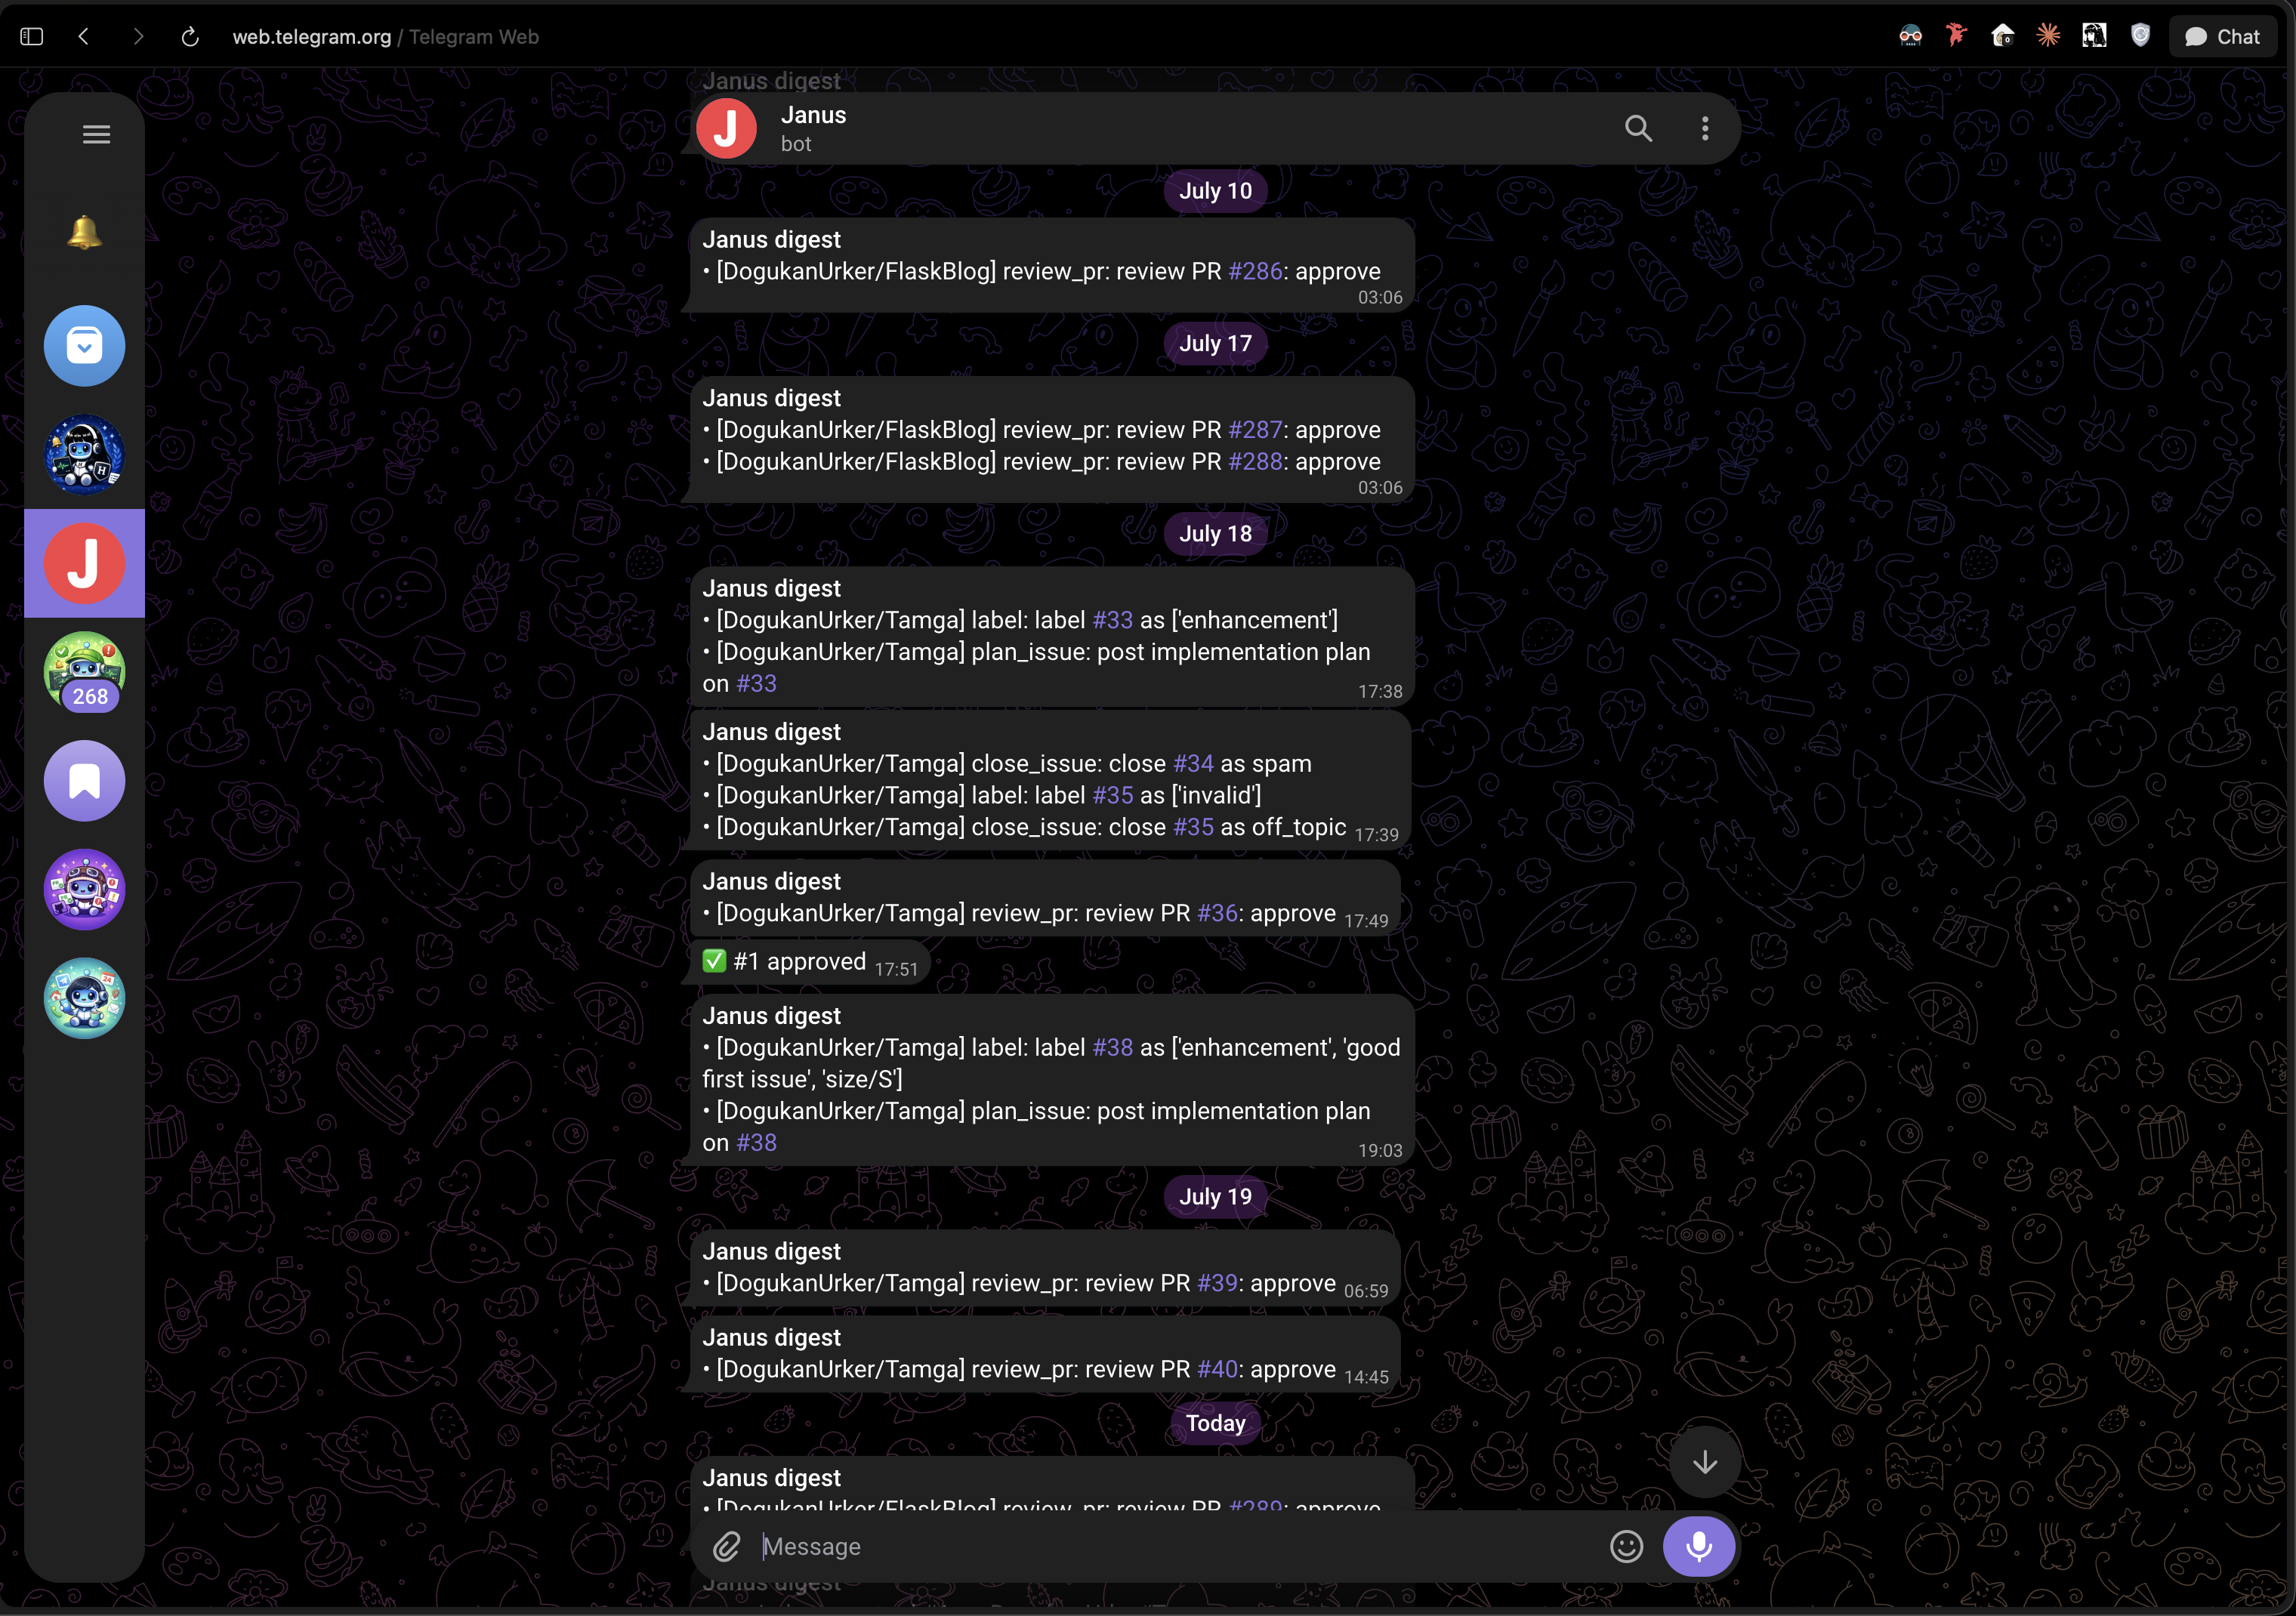The width and height of the screenshot is (2296, 1616).
Task: Toggle the browser sidebar panel icon
Action: (x=32, y=37)
